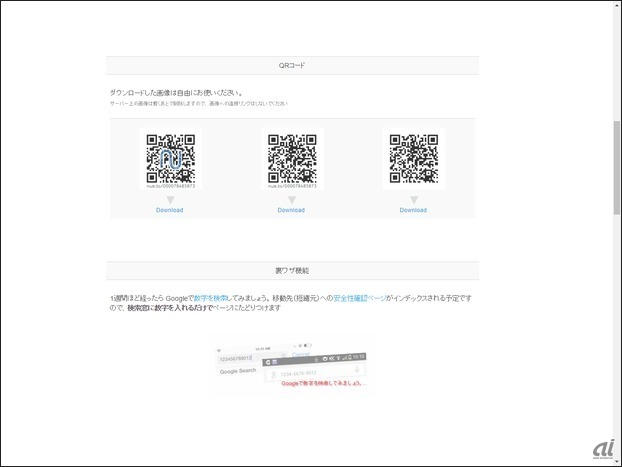The width and height of the screenshot is (622, 467).
Task: Follow the 数字を検索 link
Action: 211,298
